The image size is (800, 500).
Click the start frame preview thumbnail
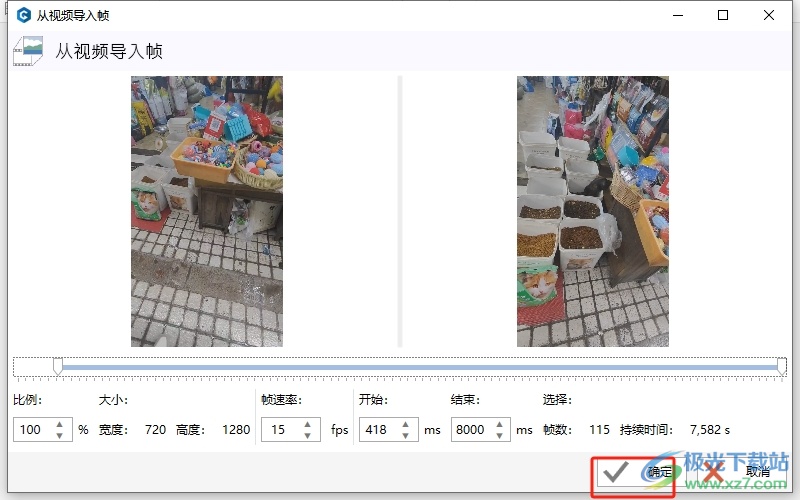(x=207, y=211)
